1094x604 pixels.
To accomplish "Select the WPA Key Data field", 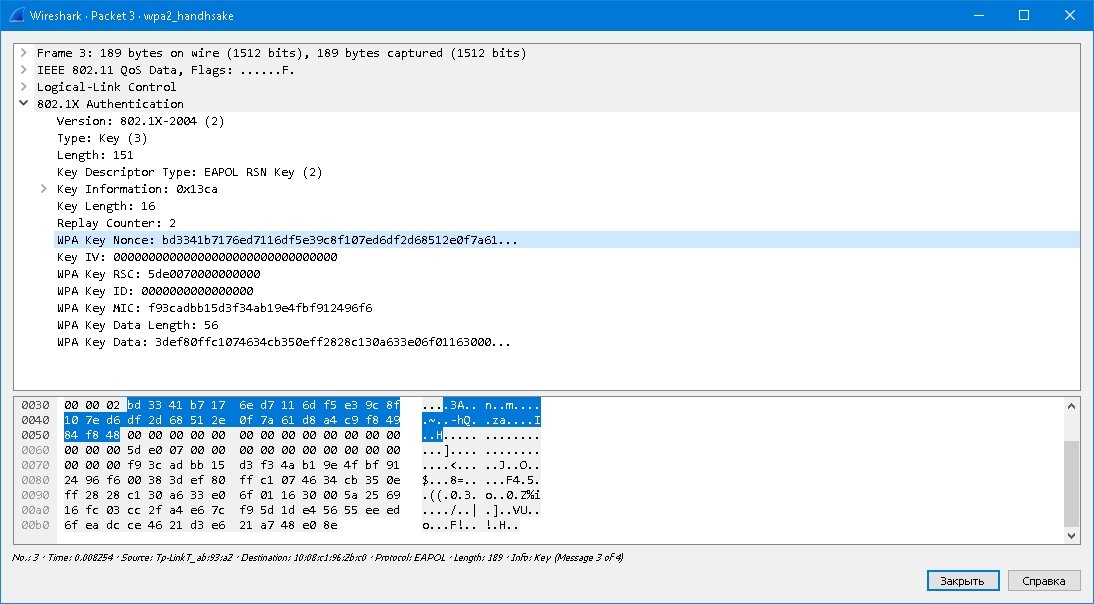I will 283,342.
